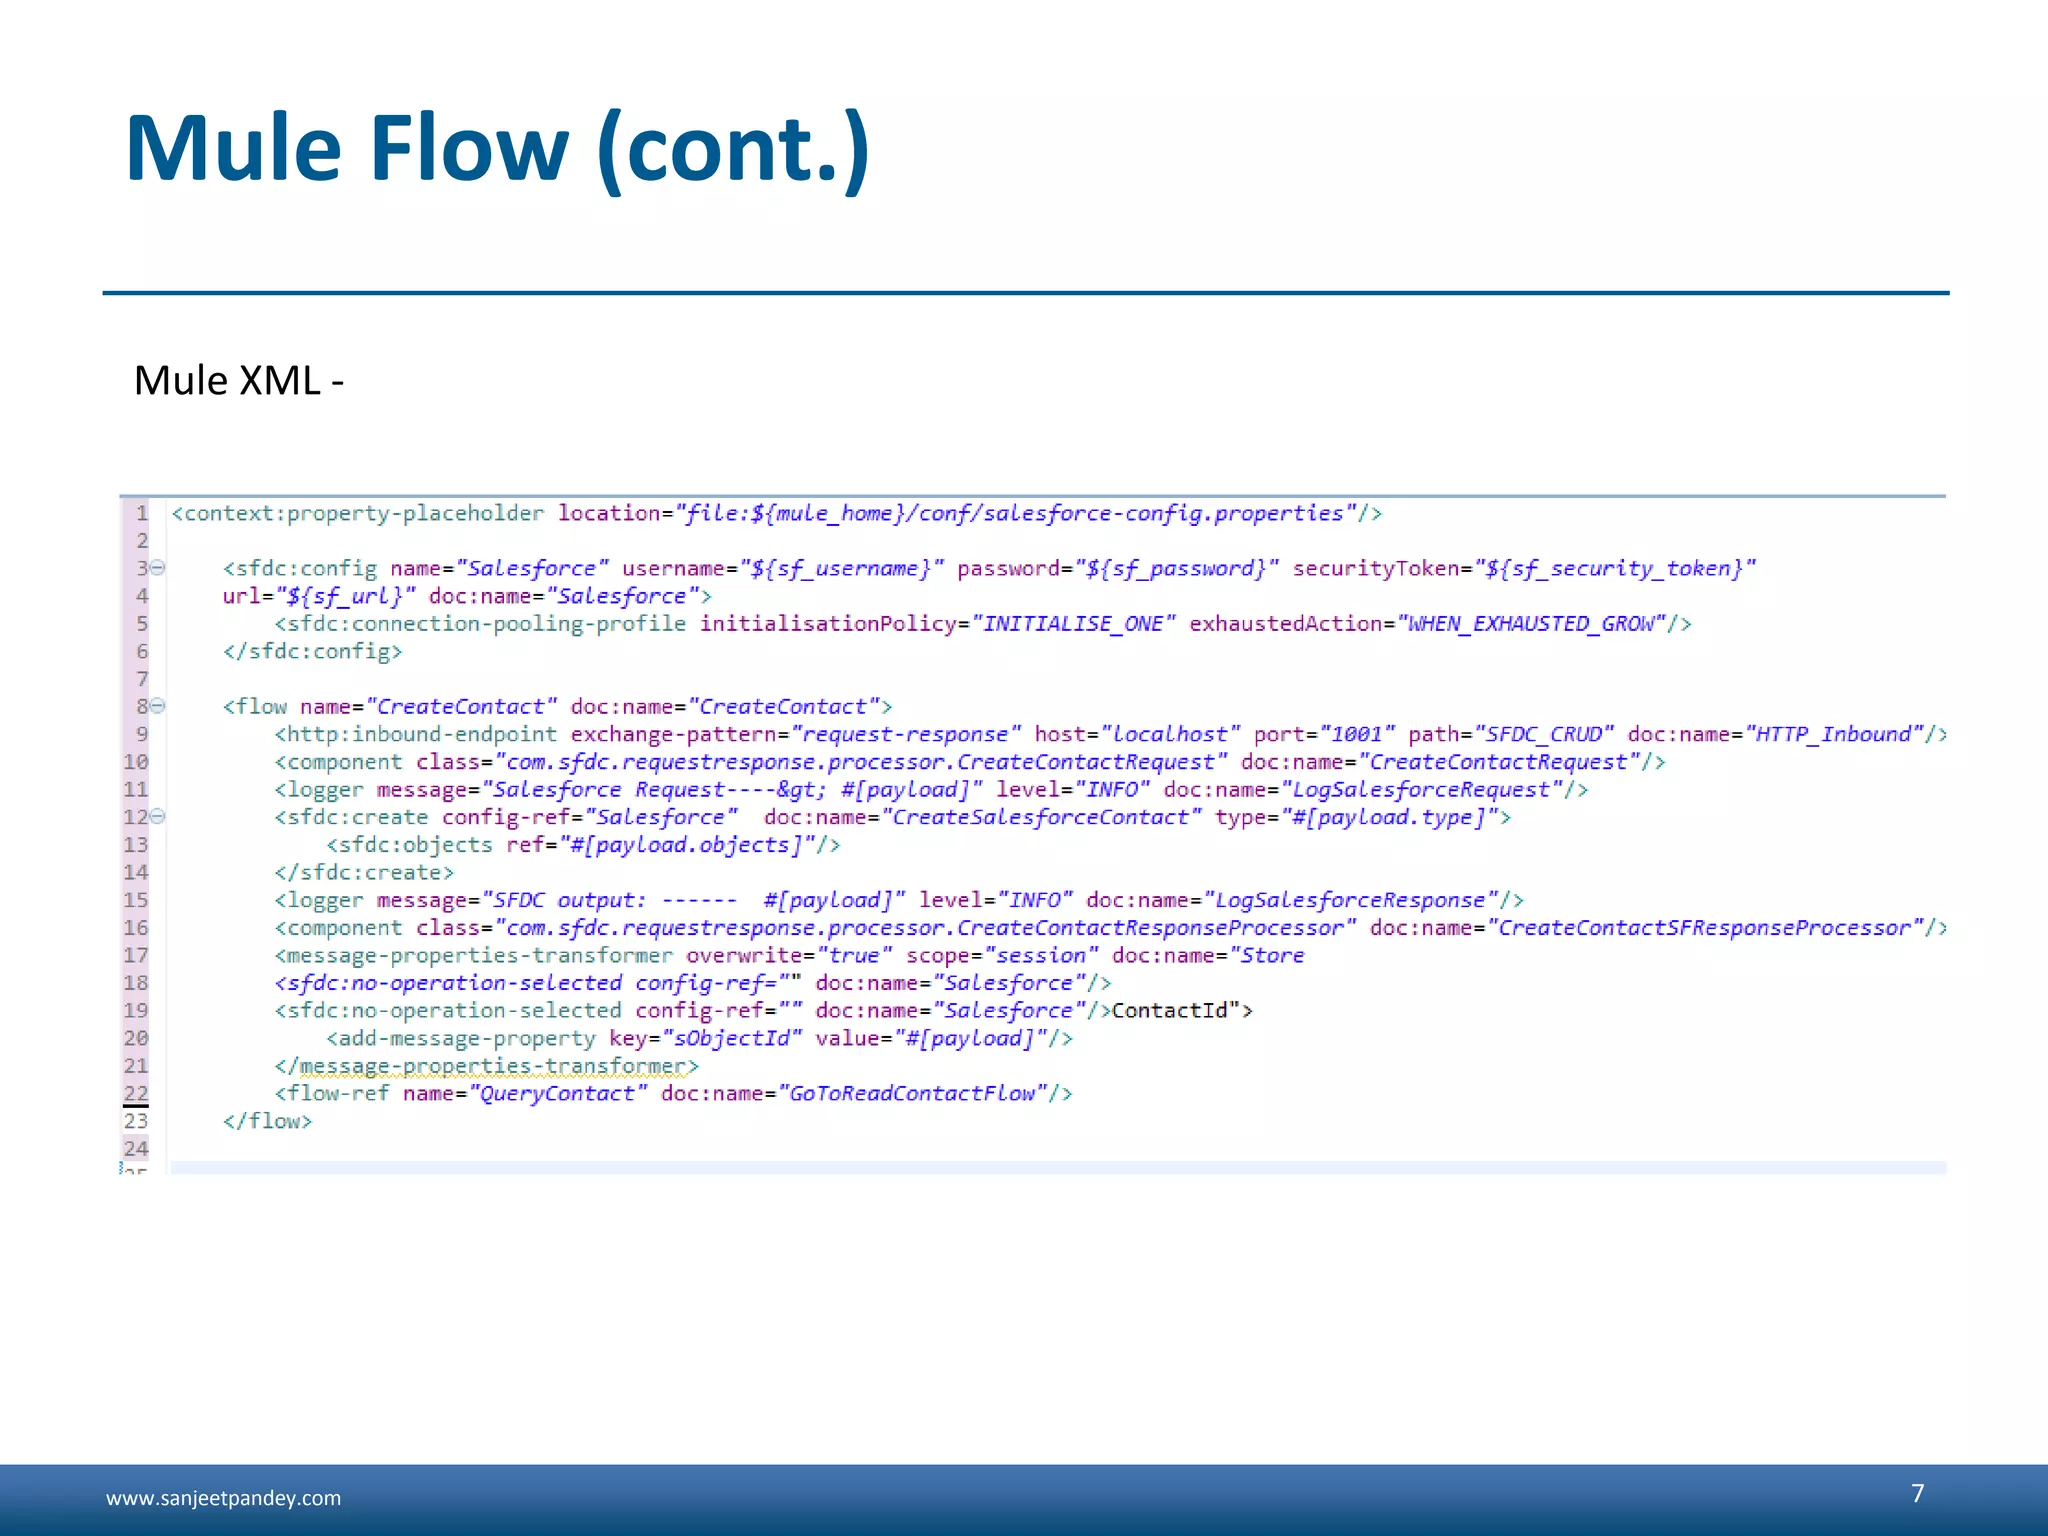Image resolution: width=2048 pixels, height=1536 pixels.
Task: Click line number 22 in the gutter
Action: [x=136, y=1094]
